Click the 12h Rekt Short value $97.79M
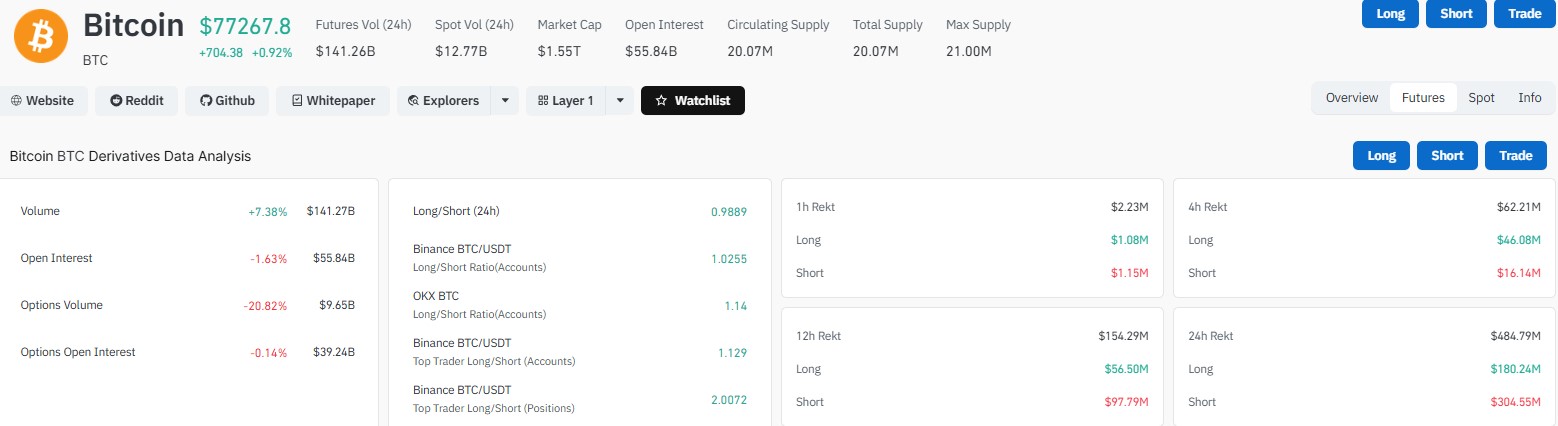Viewport: 1558px width, 426px height. [x=1127, y=402]
